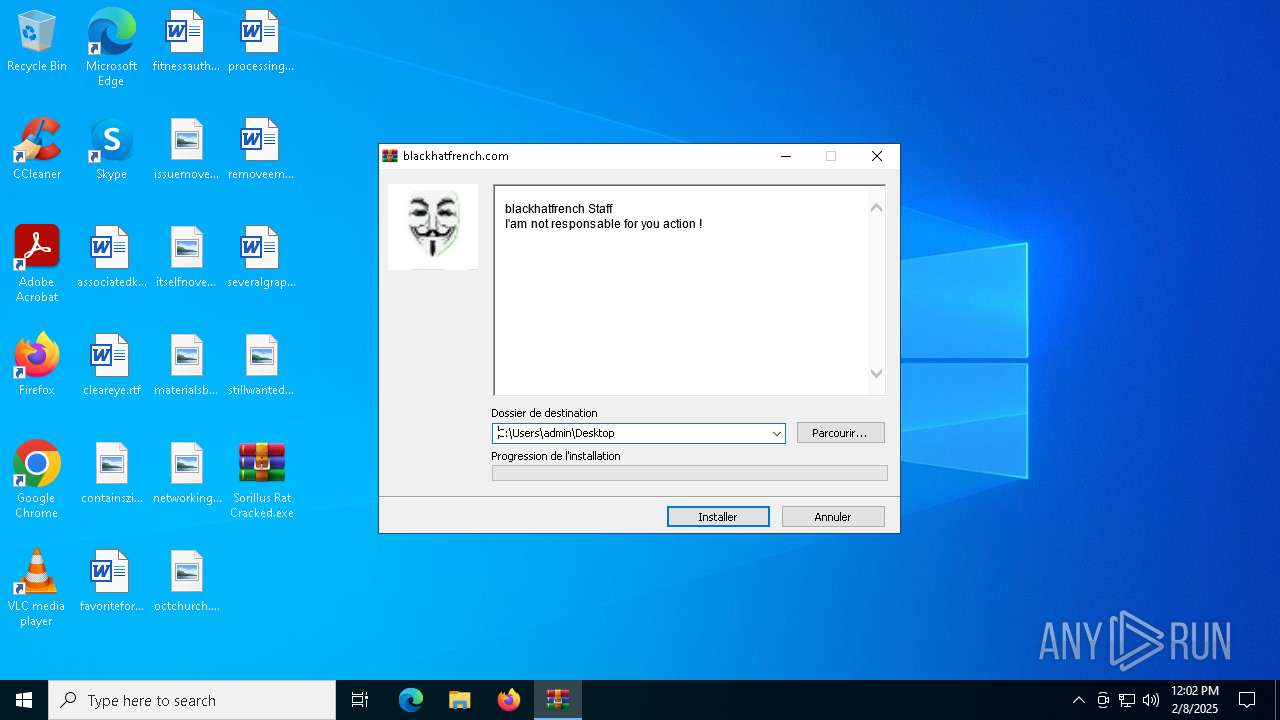Open Firefox desktop shortcut

coord(37,365)
